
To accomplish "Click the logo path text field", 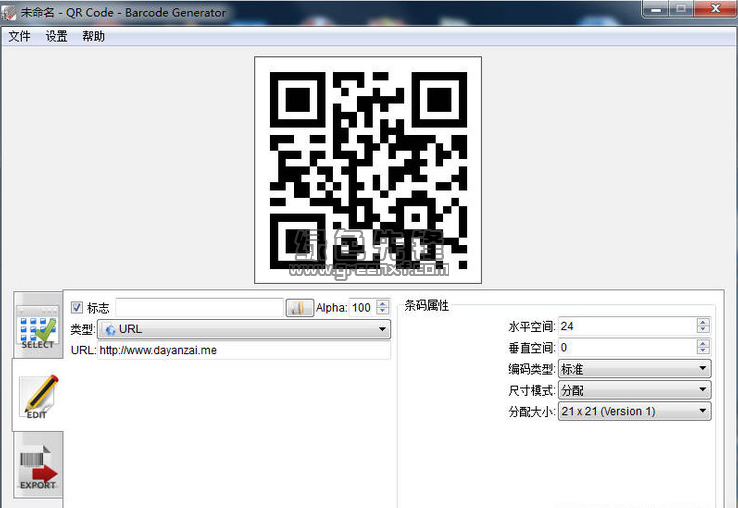I will pos(200,308).
